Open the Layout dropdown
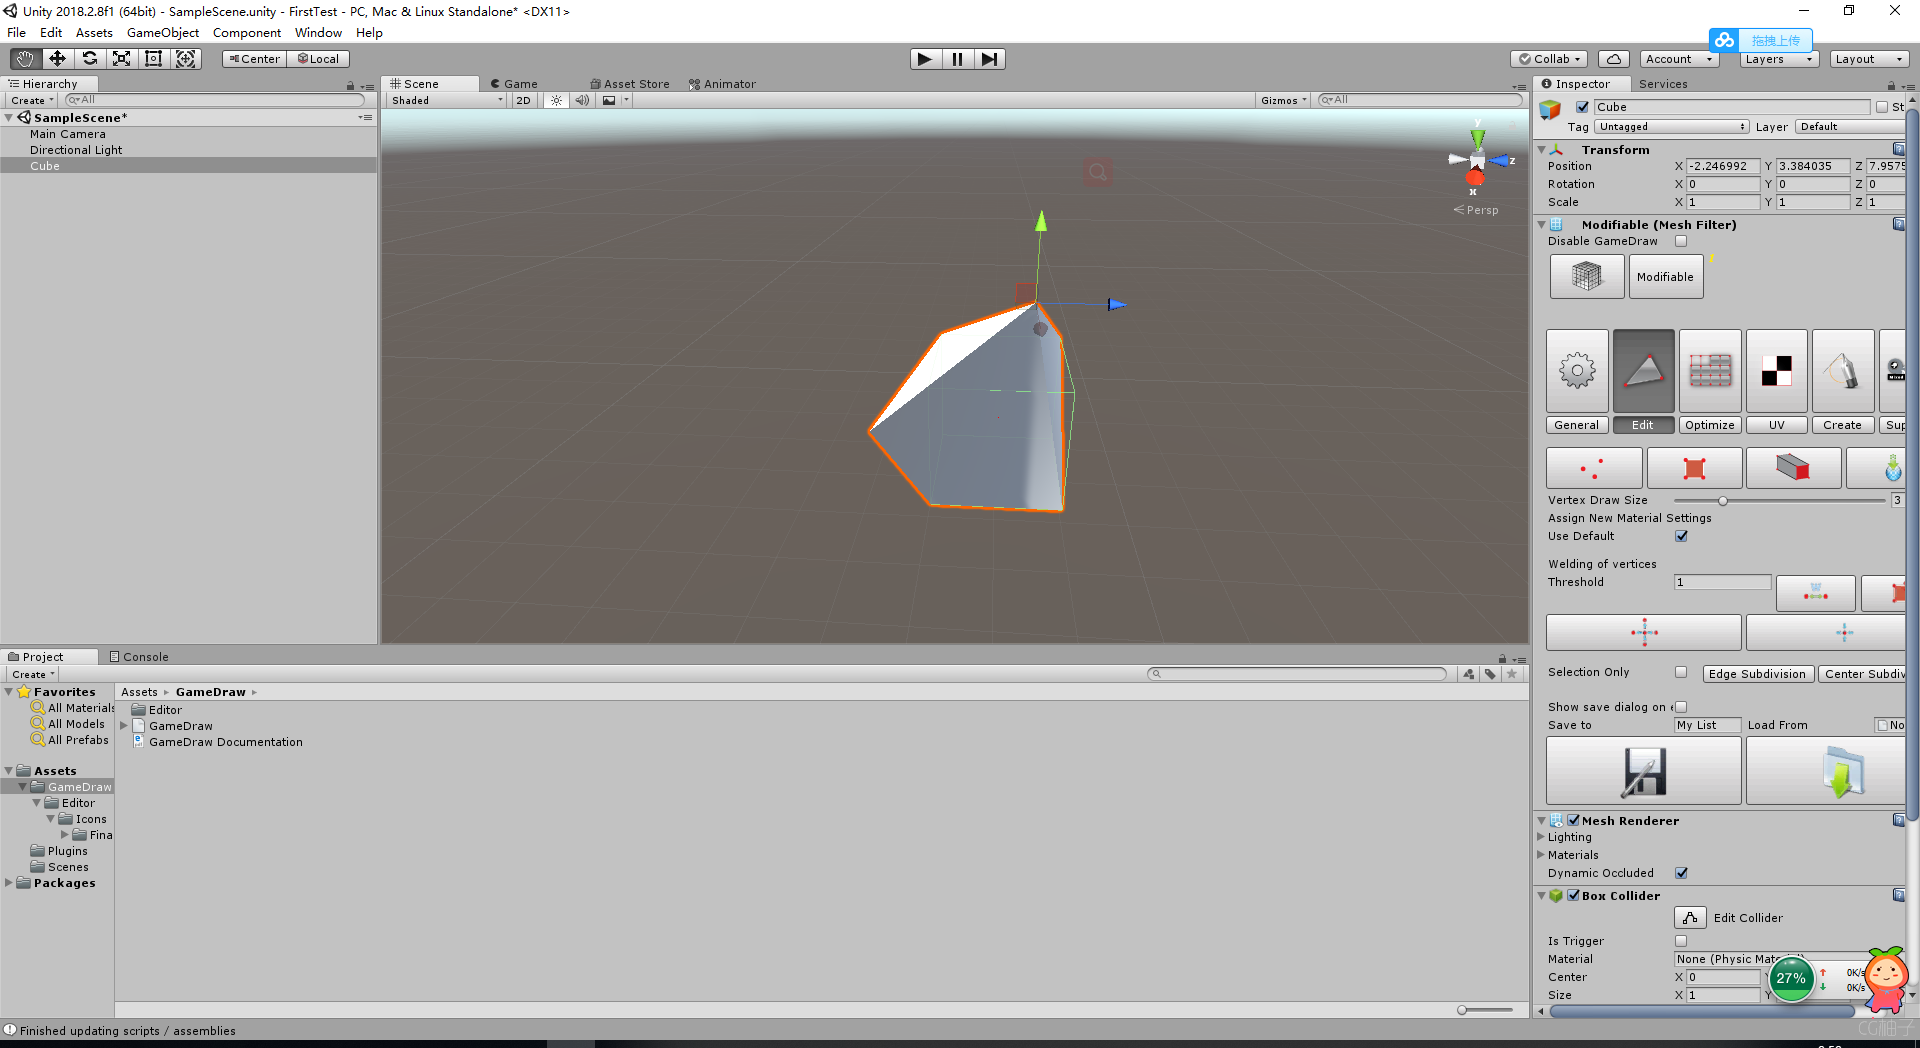The height and width of the screenshot is (1048, 1920). (1869, 59)
